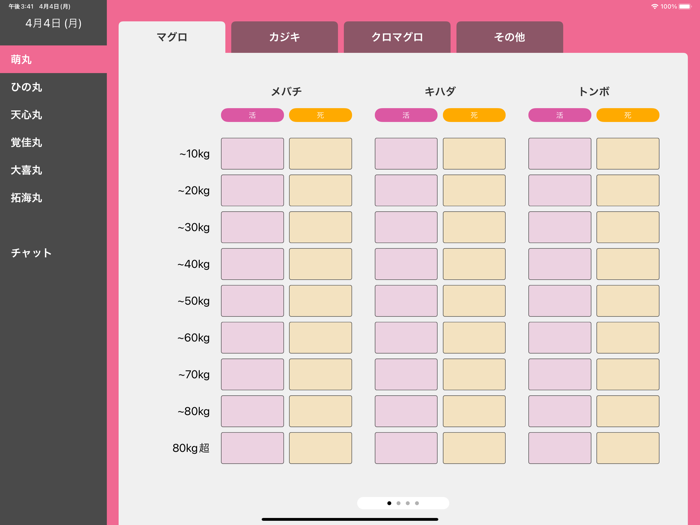Choose 大喜丸 in the sidebar
The height and width of the screenshot is (525, 700).
pos(54,170)
